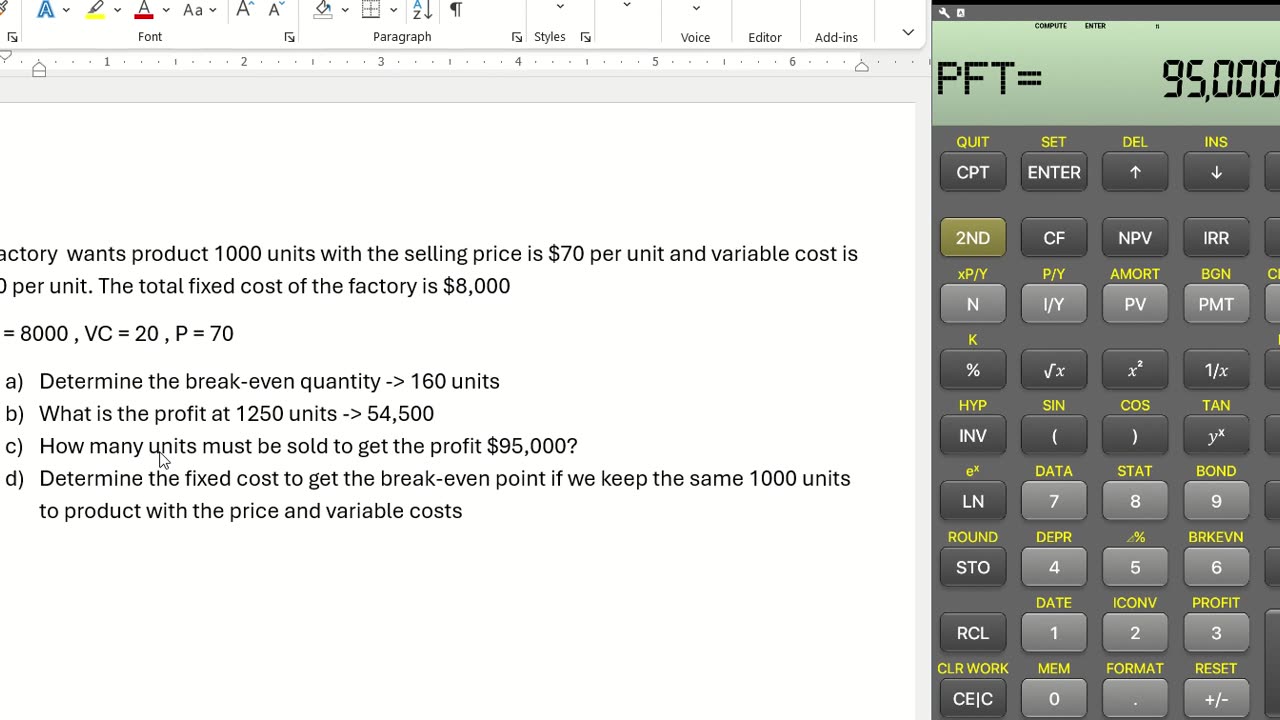
Task: Click the 6 key on calculator
Action: (x=1216, y=567)
